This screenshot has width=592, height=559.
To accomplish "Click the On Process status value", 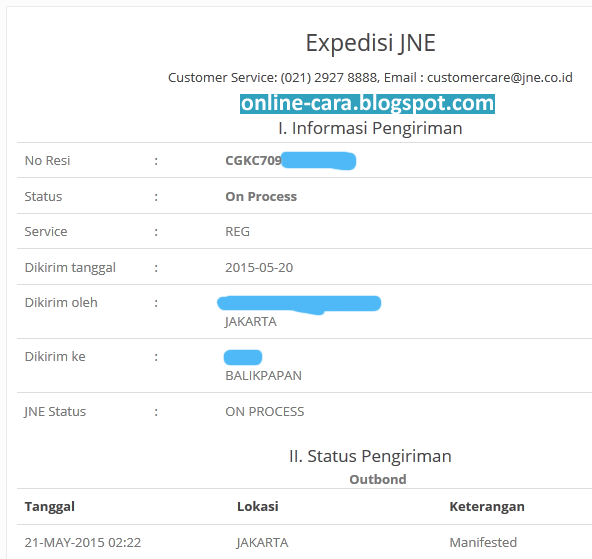I will click(261, 196).
